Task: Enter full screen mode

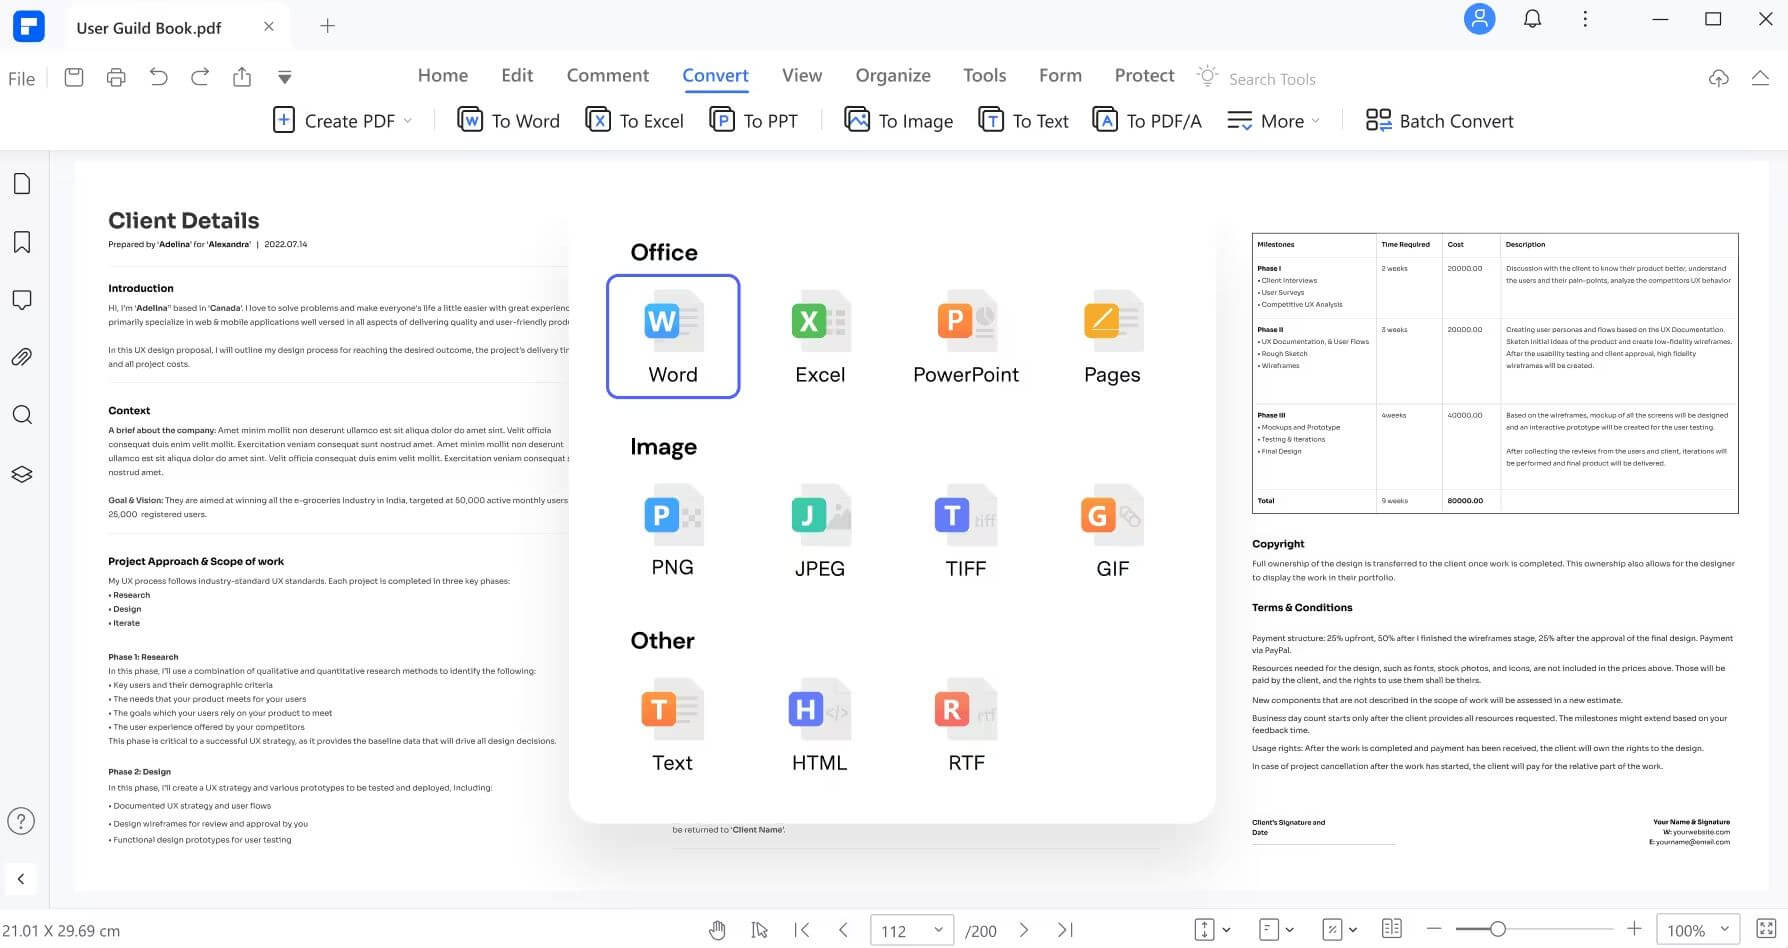Action: click(1766, 929)
